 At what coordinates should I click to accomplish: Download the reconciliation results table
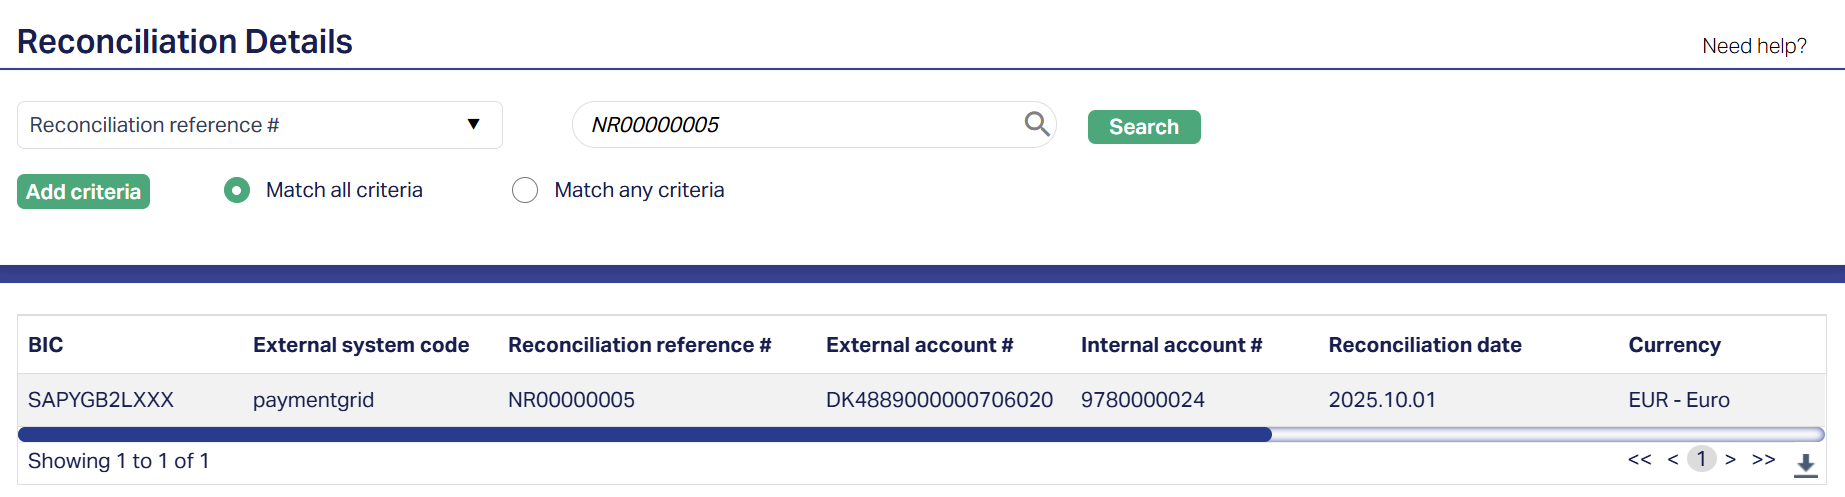coord(1805,464)
